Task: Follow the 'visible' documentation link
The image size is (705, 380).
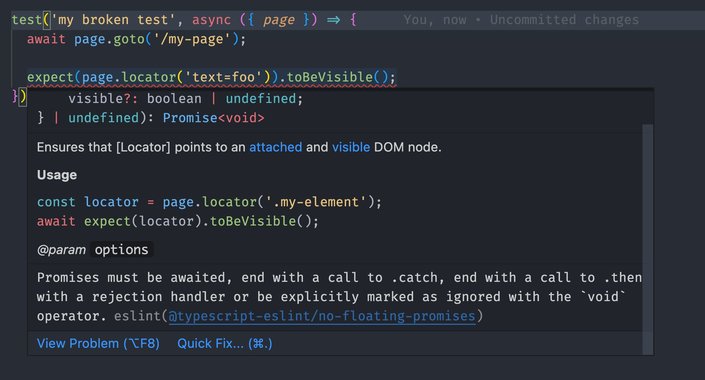Action: 351,147
